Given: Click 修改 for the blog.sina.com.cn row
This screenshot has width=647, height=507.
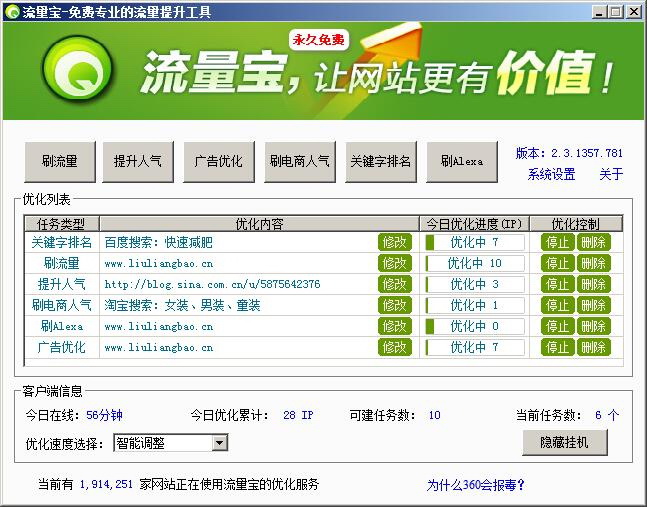Looking at the screenshot, I should (395, 284).
